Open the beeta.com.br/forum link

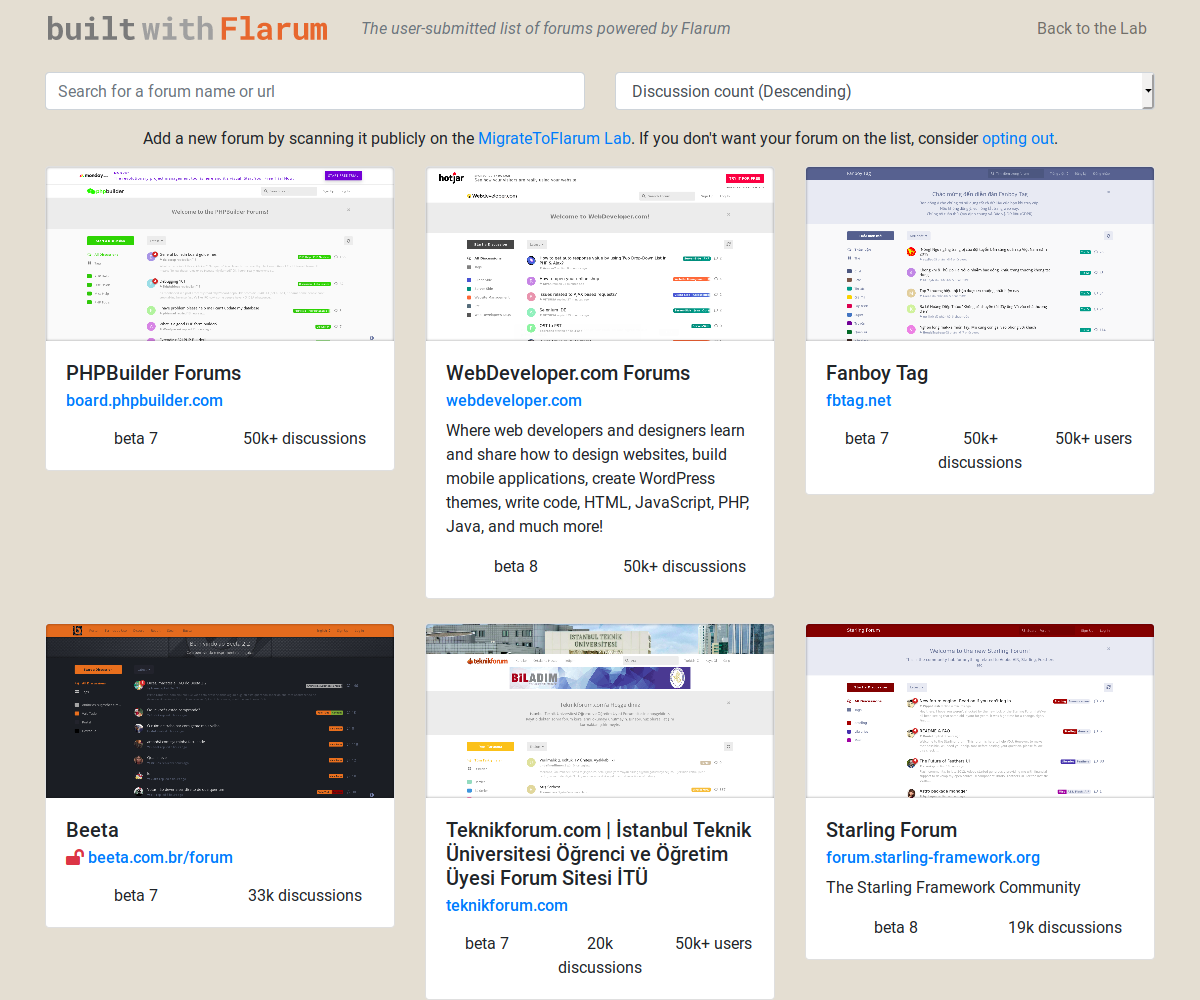click(161, 857)
